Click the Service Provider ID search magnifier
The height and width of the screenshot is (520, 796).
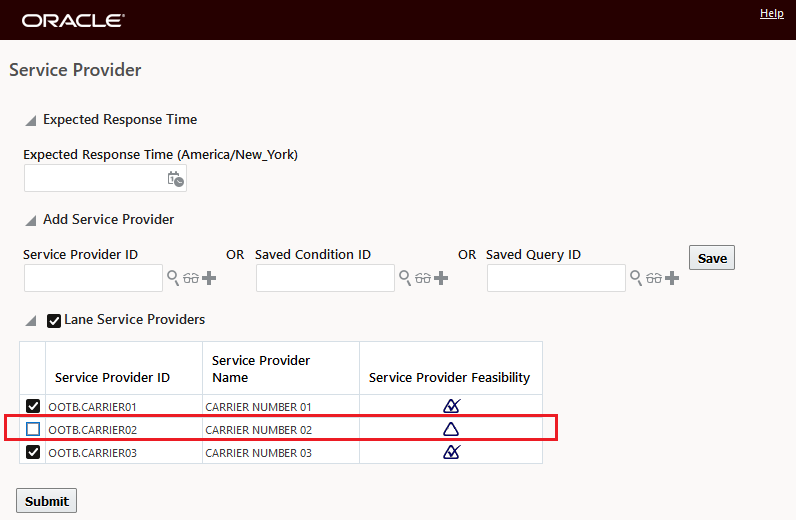pyautogui.click(x=173, y=278)
